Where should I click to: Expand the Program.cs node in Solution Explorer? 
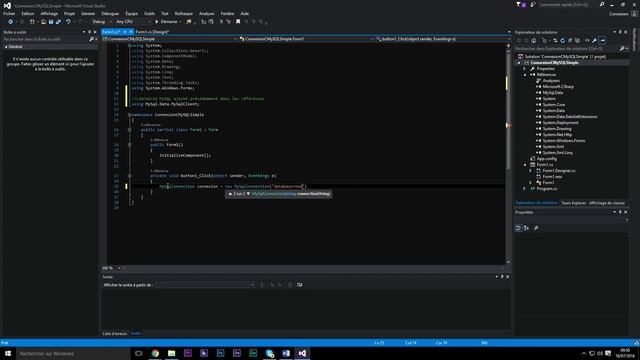pos(525,189)
